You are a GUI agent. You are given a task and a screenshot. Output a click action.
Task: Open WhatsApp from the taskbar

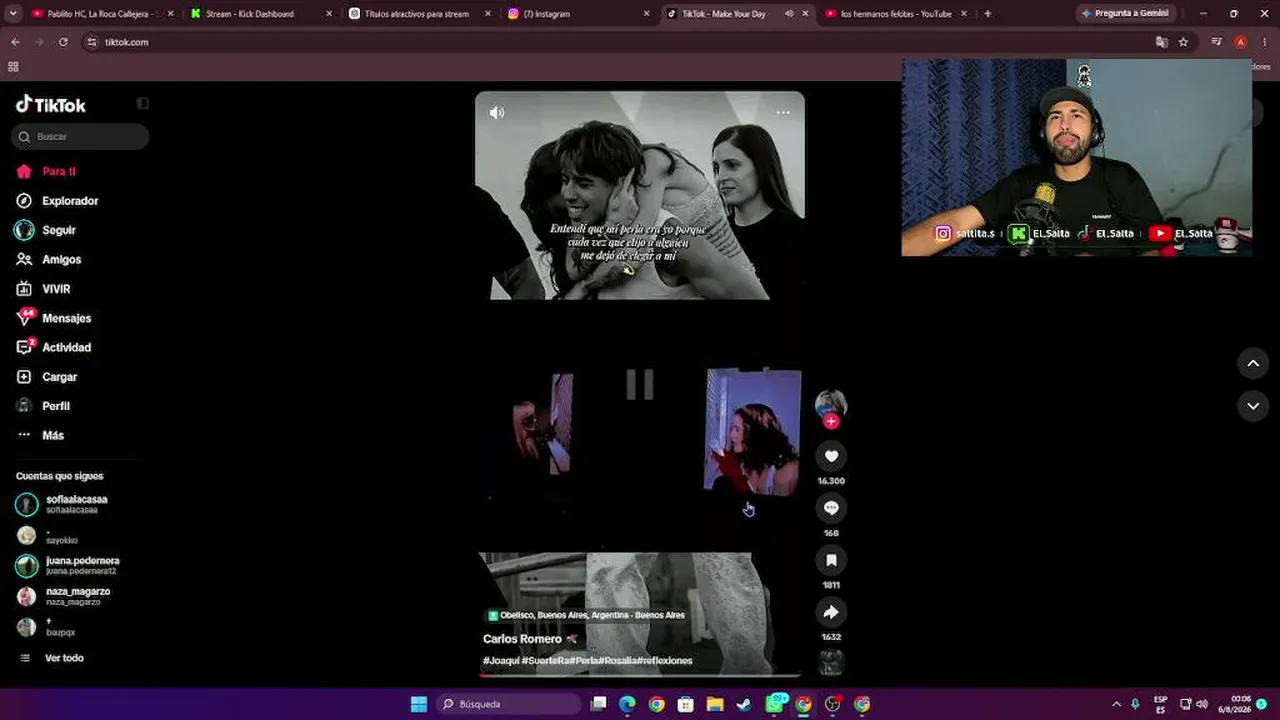[x=774, y=704]
